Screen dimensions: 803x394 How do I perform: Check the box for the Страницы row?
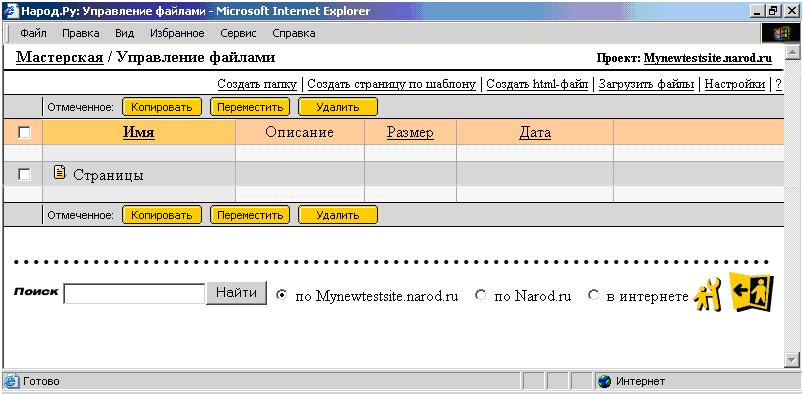pos(24,175)
